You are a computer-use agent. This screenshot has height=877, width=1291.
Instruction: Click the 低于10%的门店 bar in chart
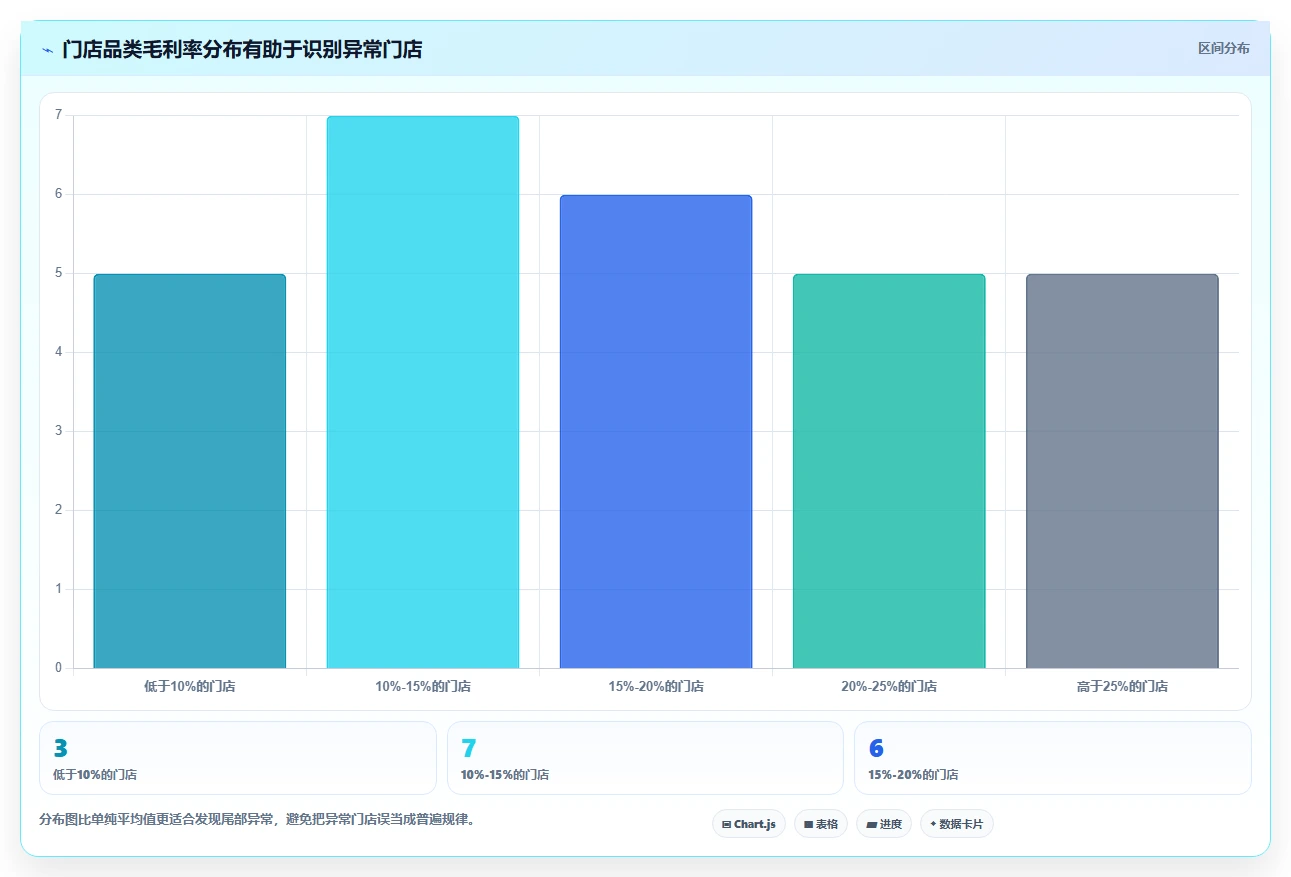pos(190,471)
